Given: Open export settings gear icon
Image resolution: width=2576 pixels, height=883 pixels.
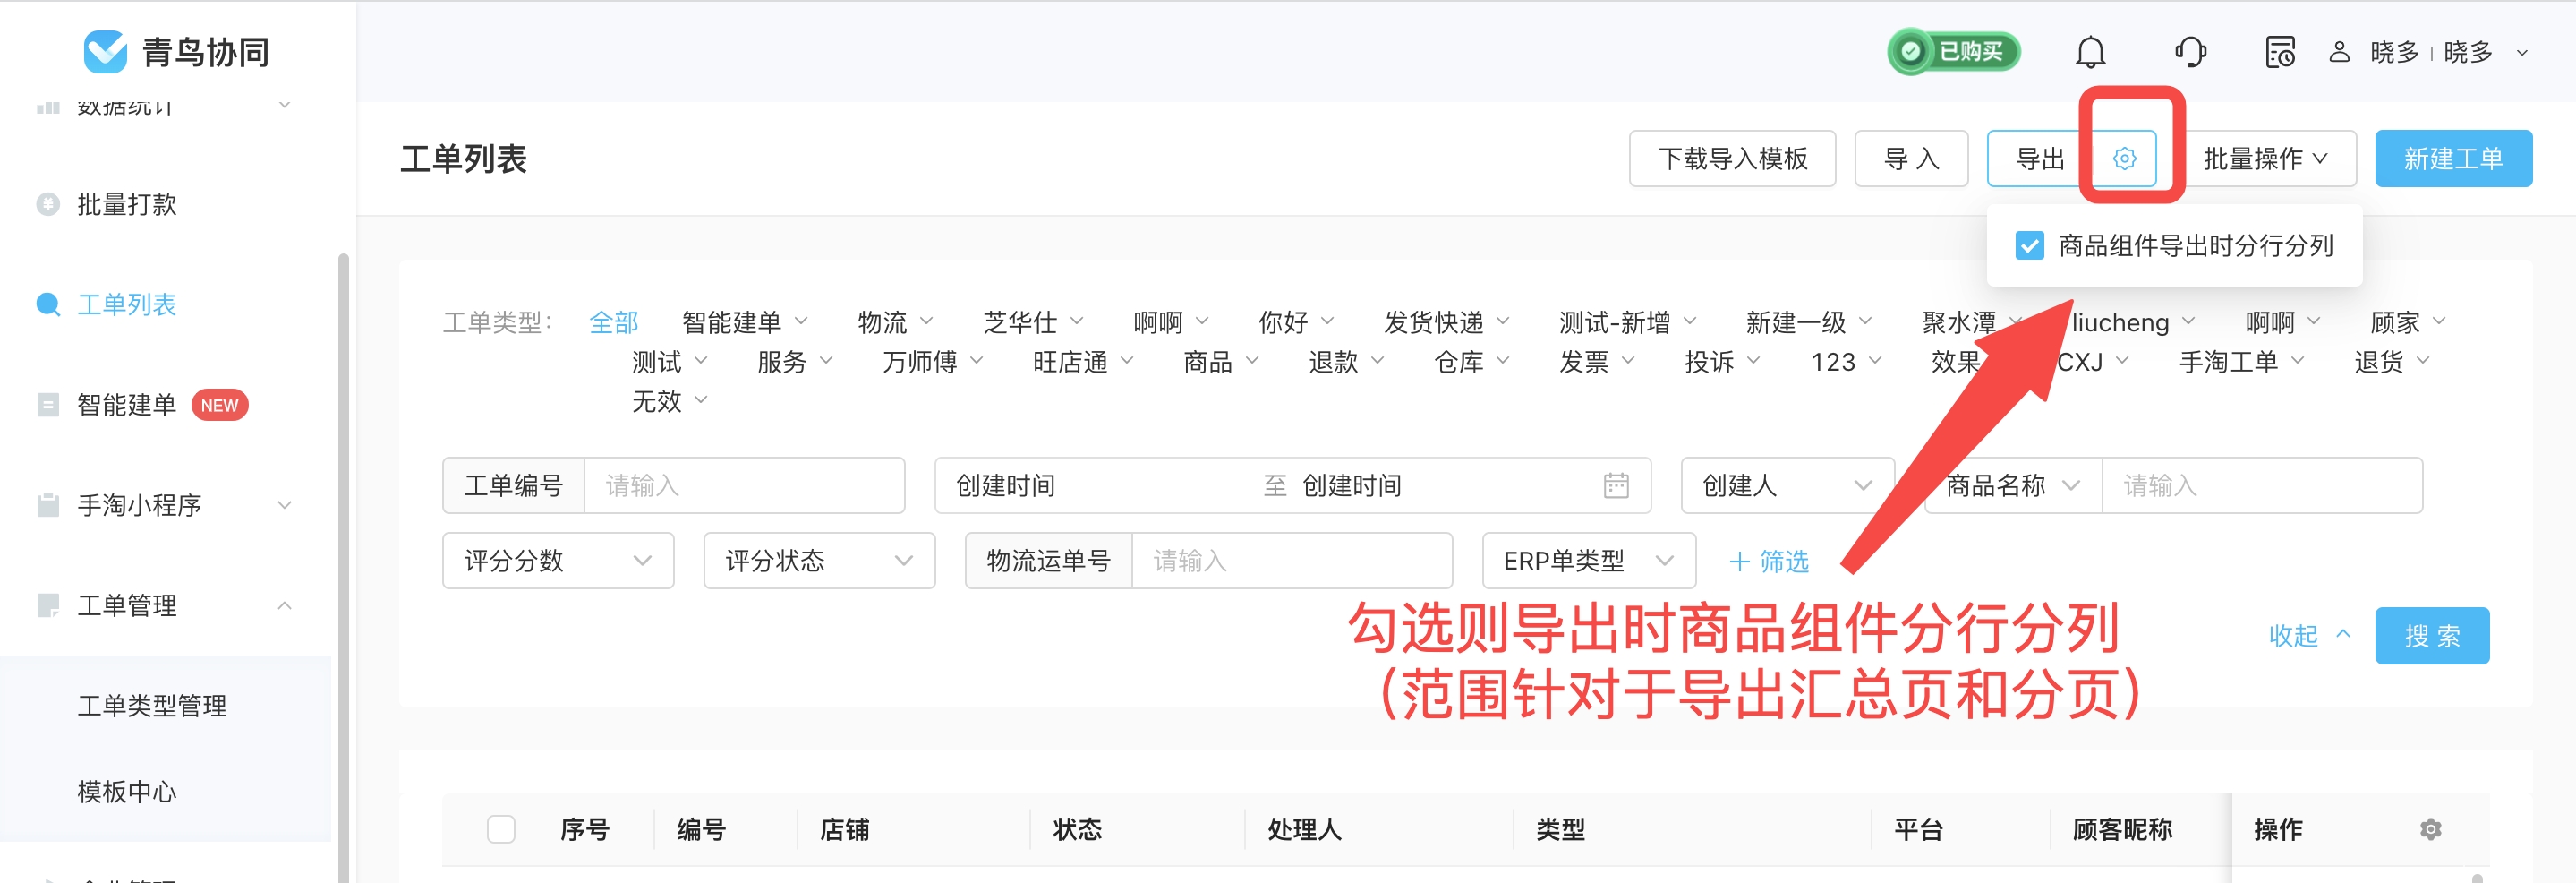Looking at the screenshot, I should pyautogui.click(x=2125, y=158).
